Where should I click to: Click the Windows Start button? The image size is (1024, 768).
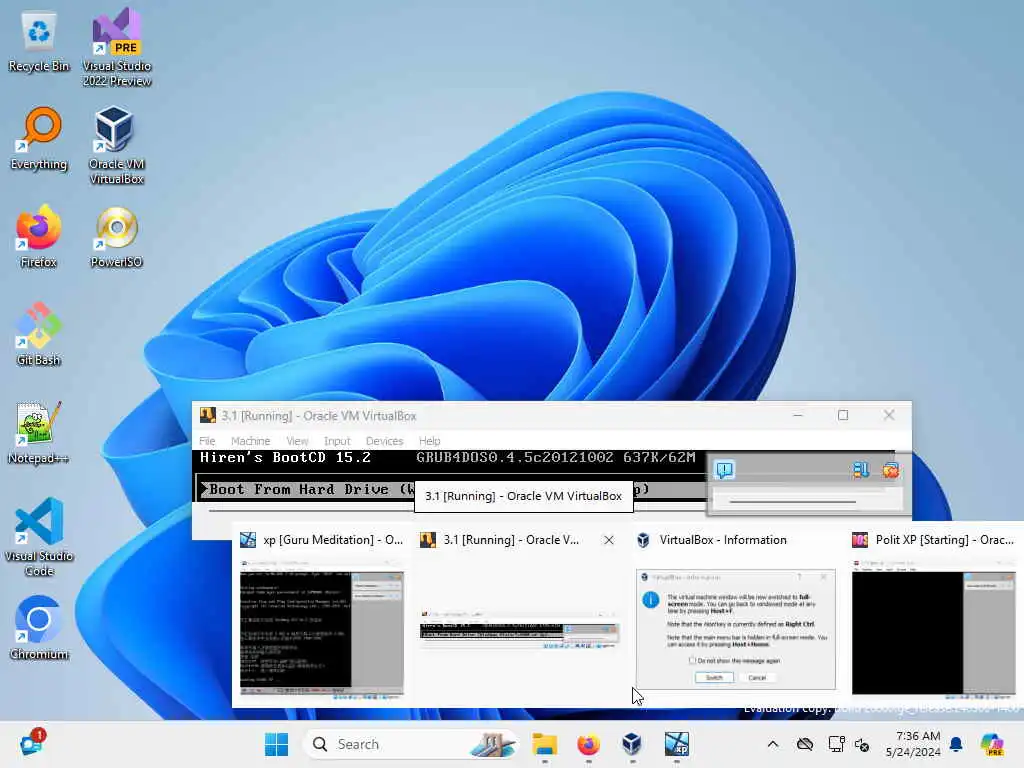coord(276,744)
